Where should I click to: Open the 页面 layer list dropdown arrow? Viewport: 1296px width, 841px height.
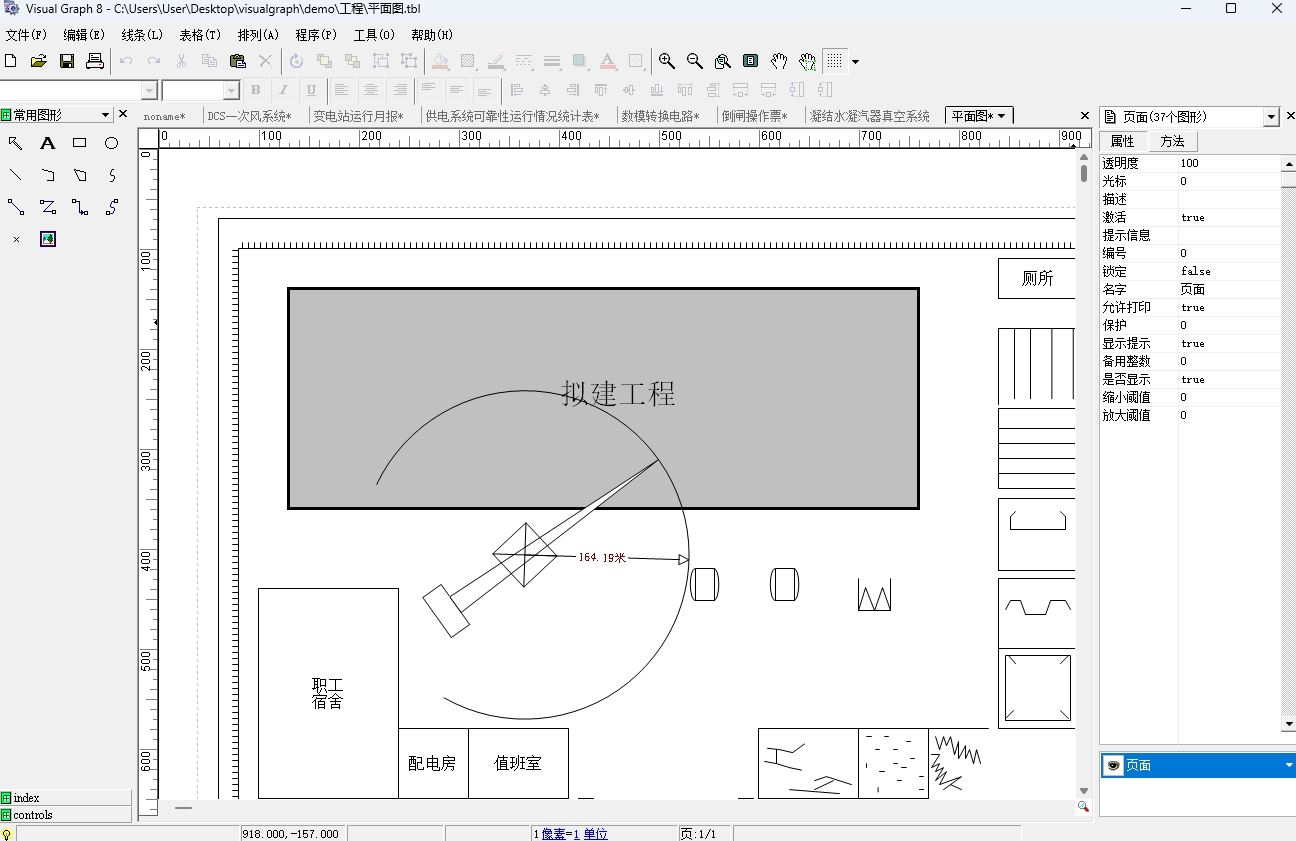[1289, 765]
